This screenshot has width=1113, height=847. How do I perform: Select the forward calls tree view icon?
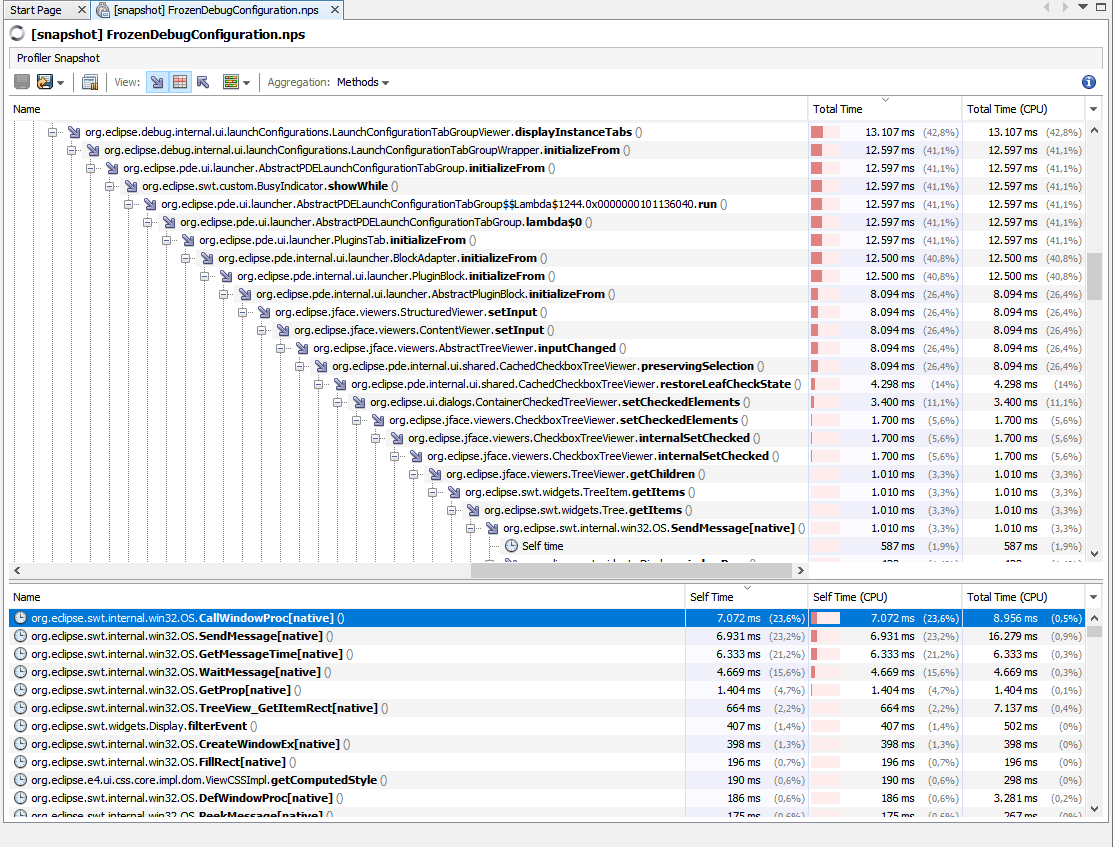[157, 82]
